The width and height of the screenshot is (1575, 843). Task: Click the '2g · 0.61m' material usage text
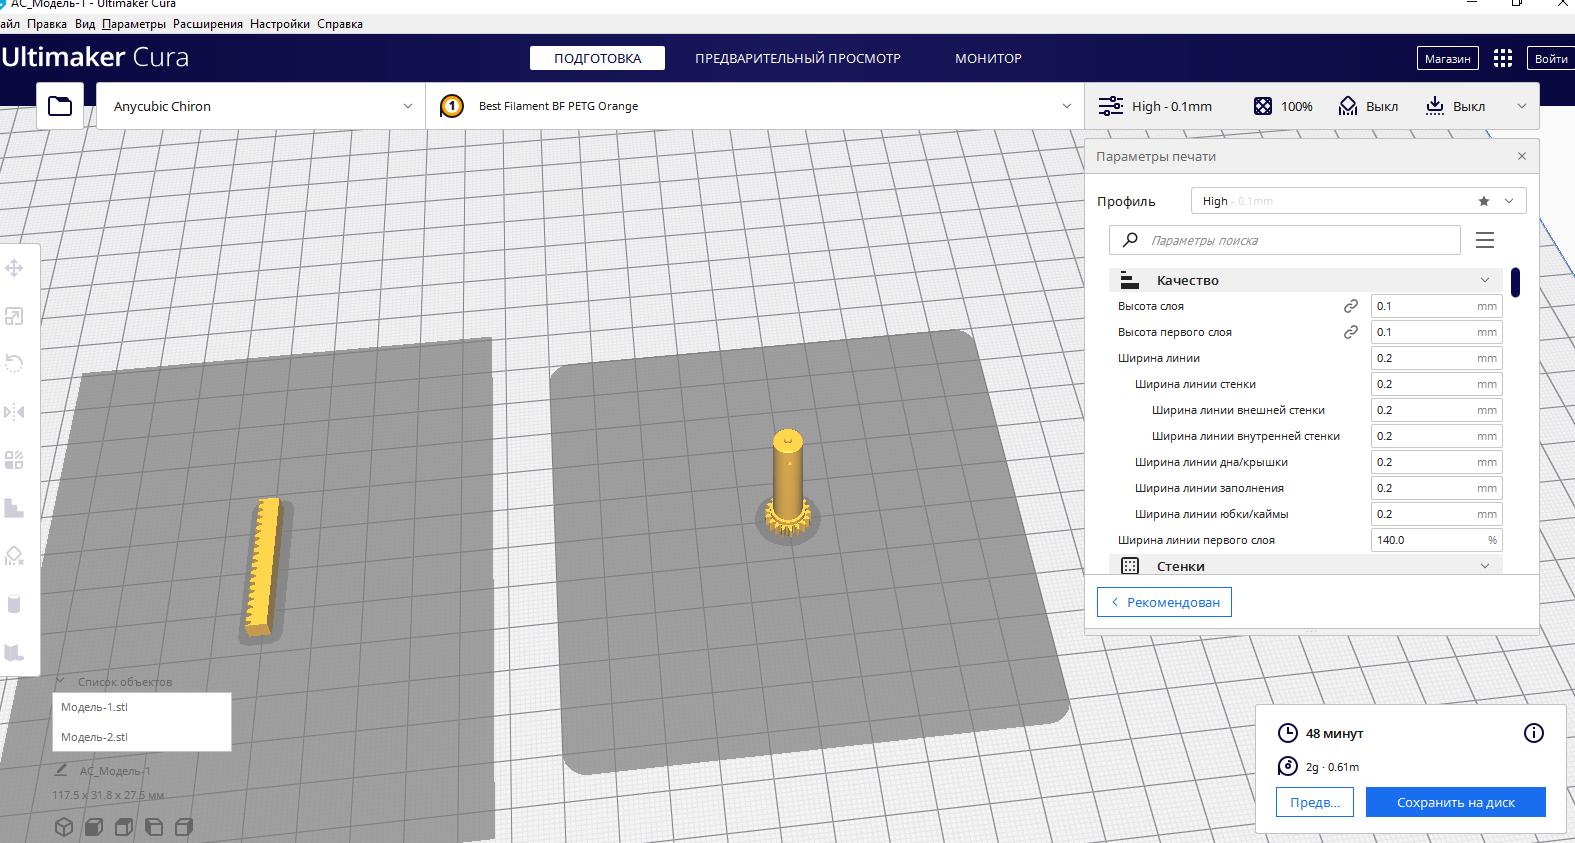1332,767
